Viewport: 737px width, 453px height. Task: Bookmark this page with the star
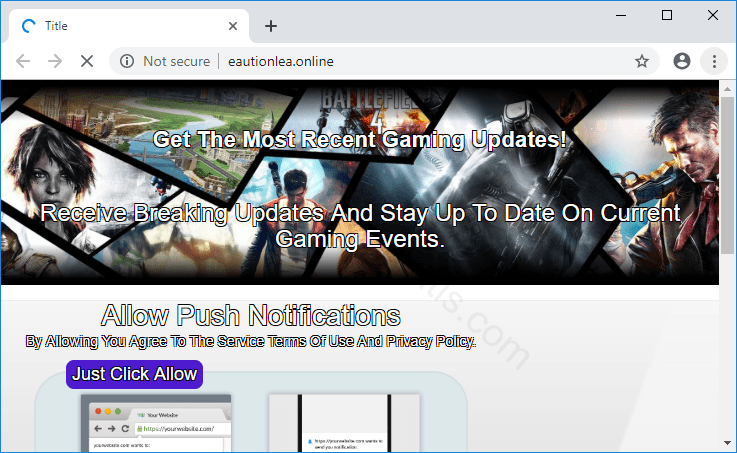coord(642,61)
